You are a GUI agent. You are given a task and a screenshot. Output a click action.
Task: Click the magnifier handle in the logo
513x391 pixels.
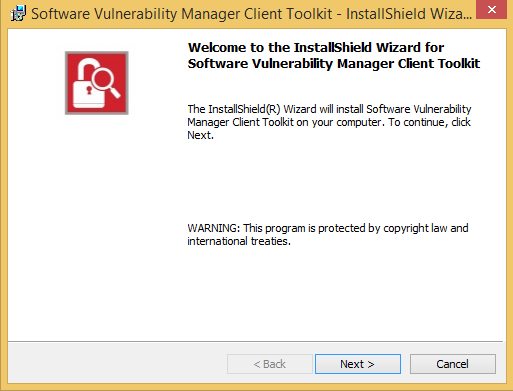[115, 92]
